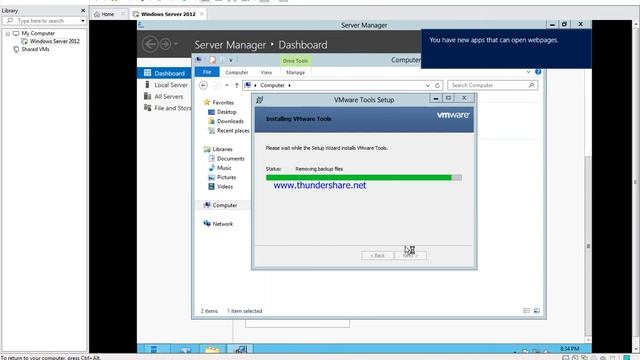
Task: Click the installation progress bar
Action: coord(364,178)
